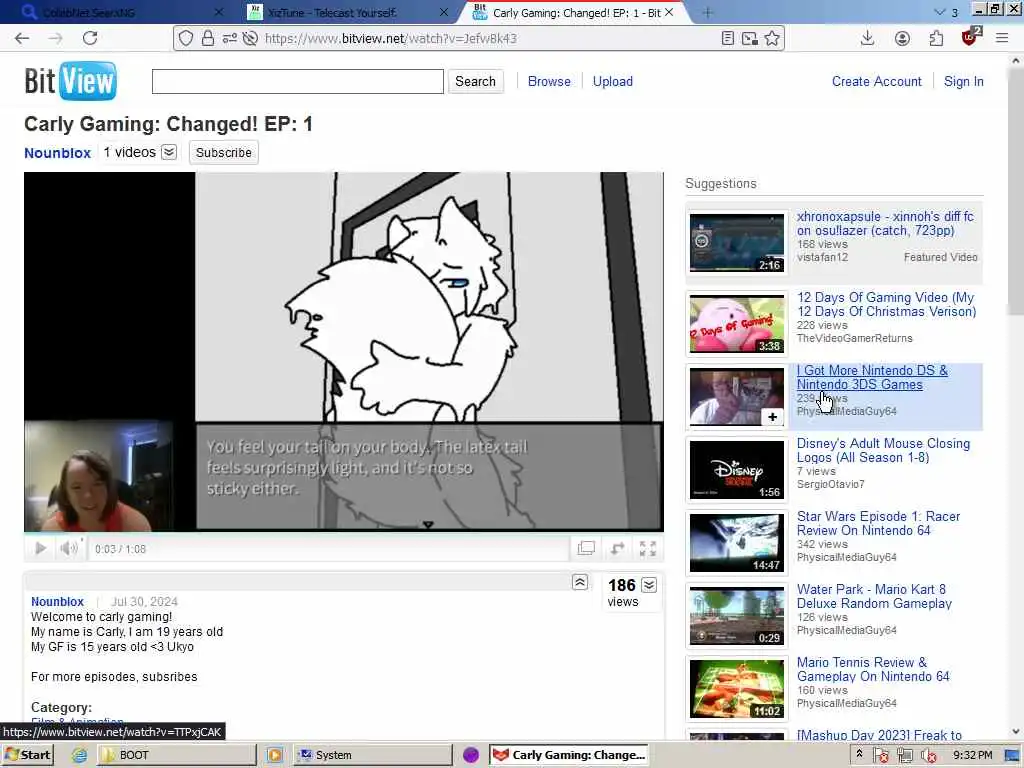Open a new browser tab
The image size is (1024, 768).
[x=707, y=12]
